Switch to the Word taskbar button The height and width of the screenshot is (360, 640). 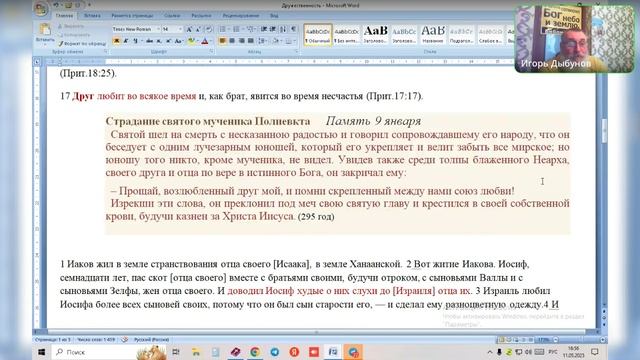(333, 352)
